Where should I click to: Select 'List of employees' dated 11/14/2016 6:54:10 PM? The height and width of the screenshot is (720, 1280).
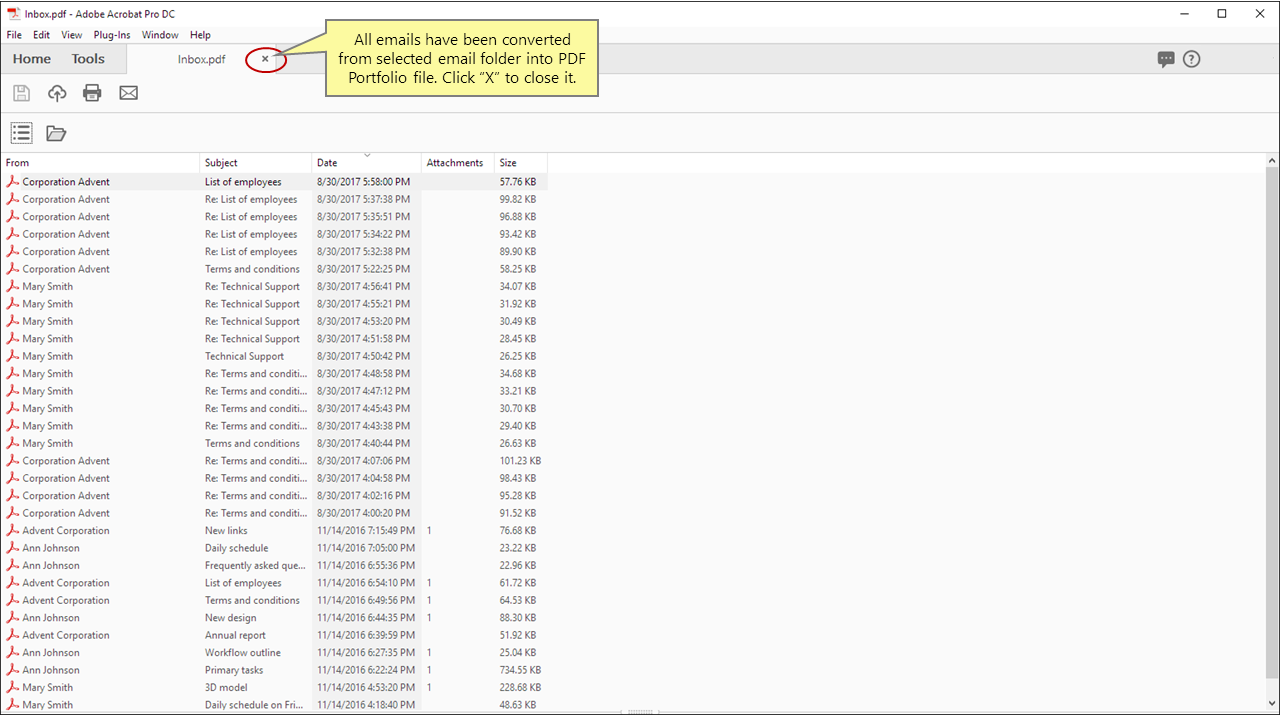click(x=243, y=583)
